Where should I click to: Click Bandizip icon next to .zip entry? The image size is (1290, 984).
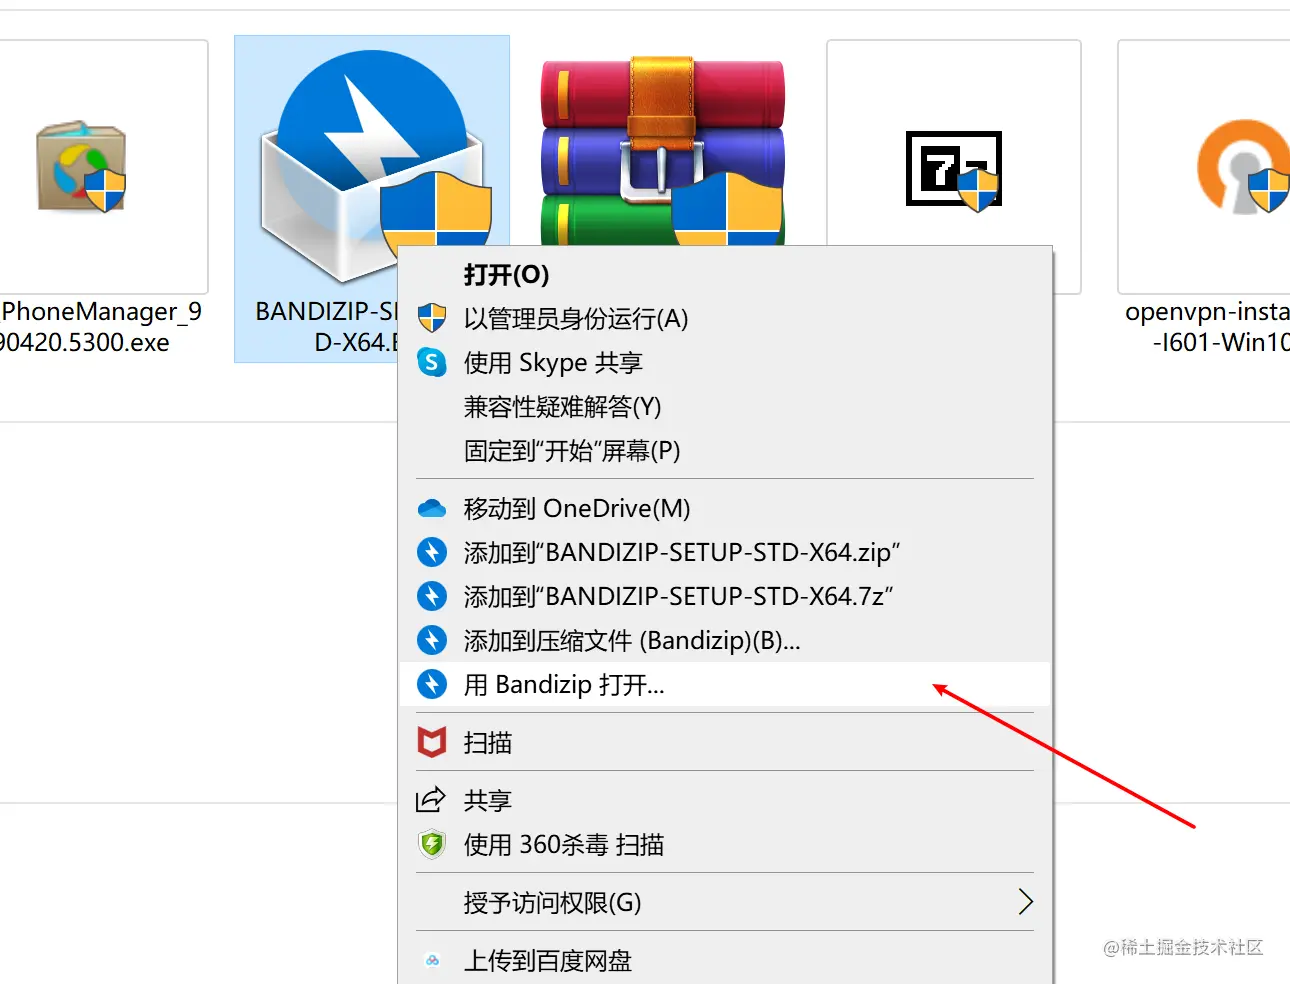pos(431,553)
